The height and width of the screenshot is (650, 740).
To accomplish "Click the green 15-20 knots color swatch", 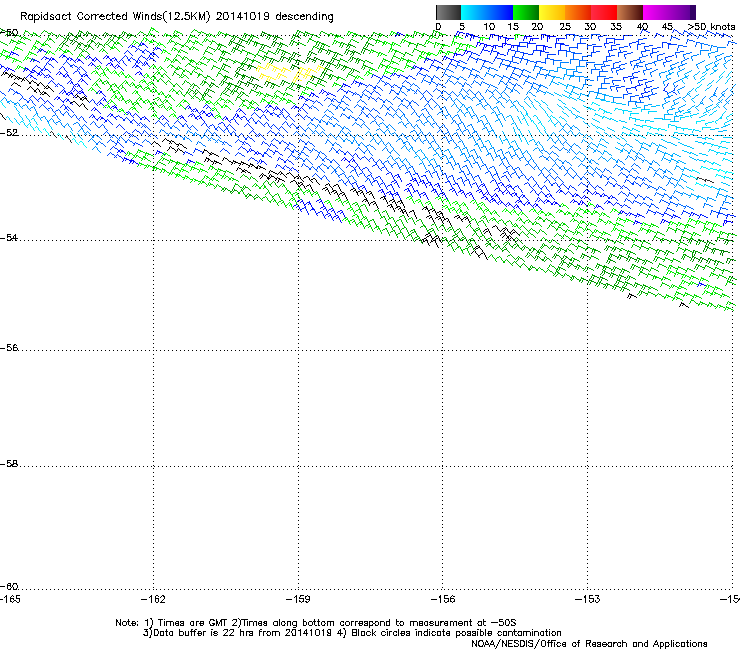I will [526, 12].
